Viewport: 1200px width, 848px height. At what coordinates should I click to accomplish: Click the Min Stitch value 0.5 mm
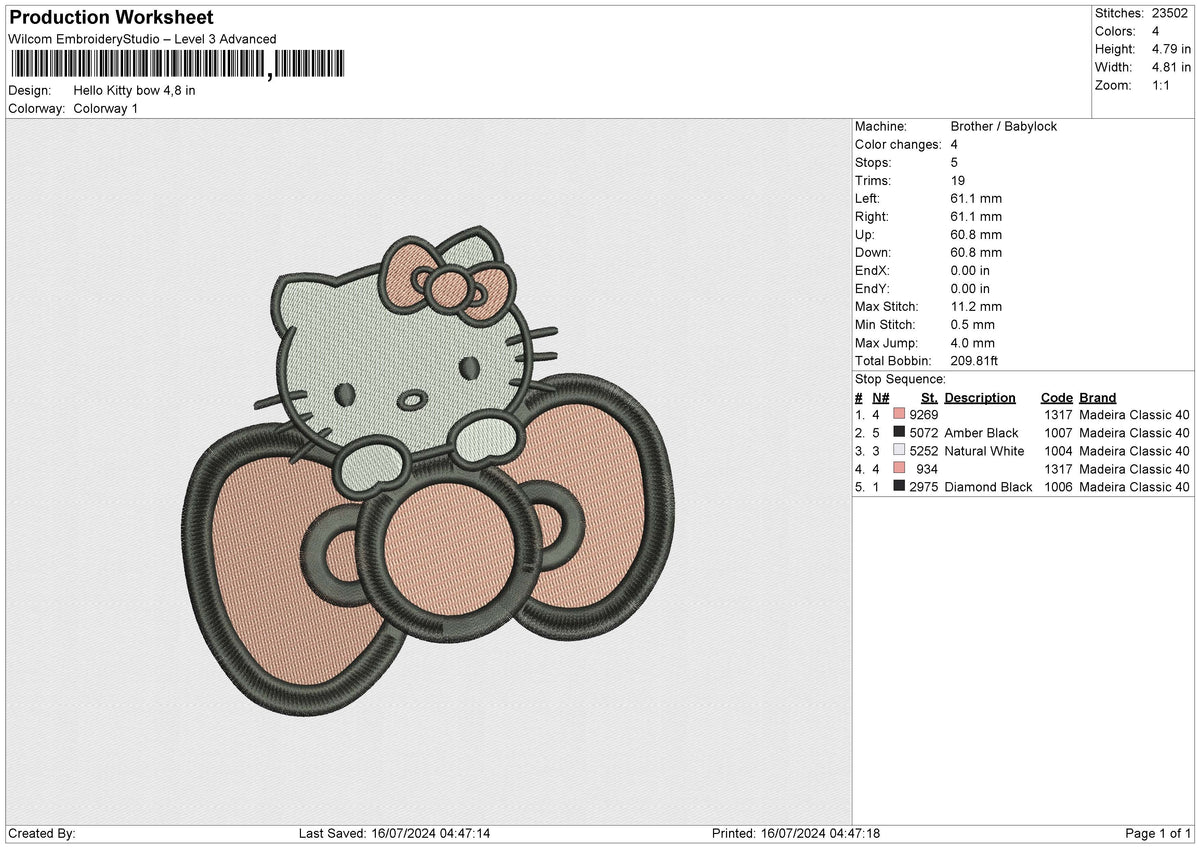[x=973, y=324]
